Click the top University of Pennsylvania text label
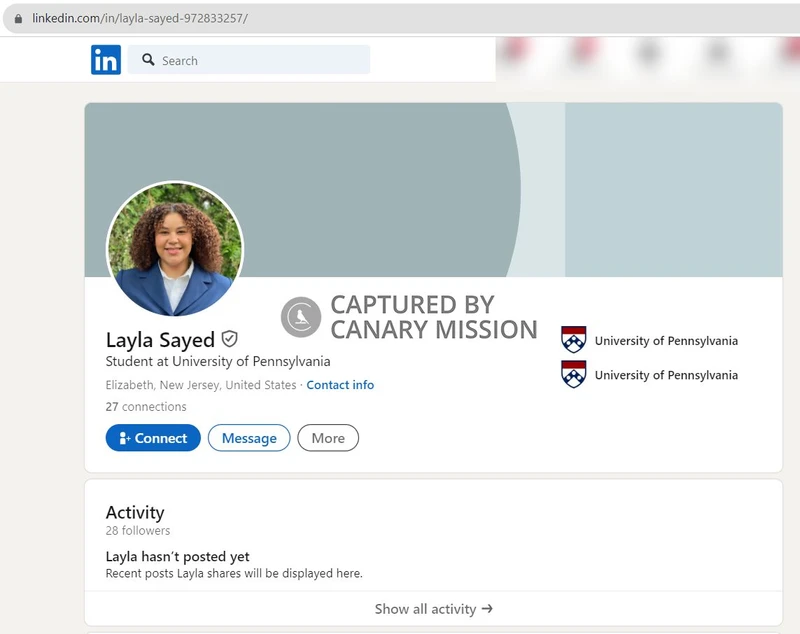The width and height of the screenshot is (800, 634). pos(666,340)
